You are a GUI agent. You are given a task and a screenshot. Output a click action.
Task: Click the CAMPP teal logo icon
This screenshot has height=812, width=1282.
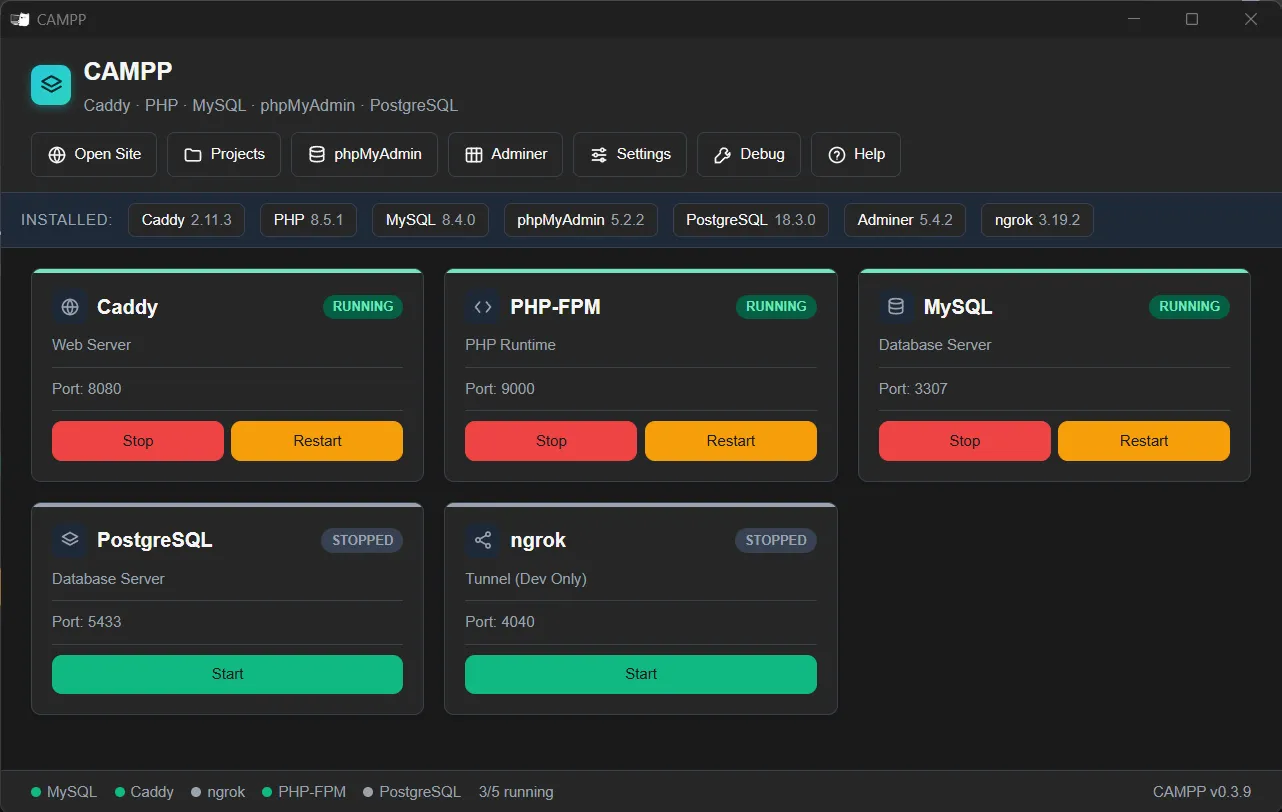pyautogui.click(x=51, y=85)
